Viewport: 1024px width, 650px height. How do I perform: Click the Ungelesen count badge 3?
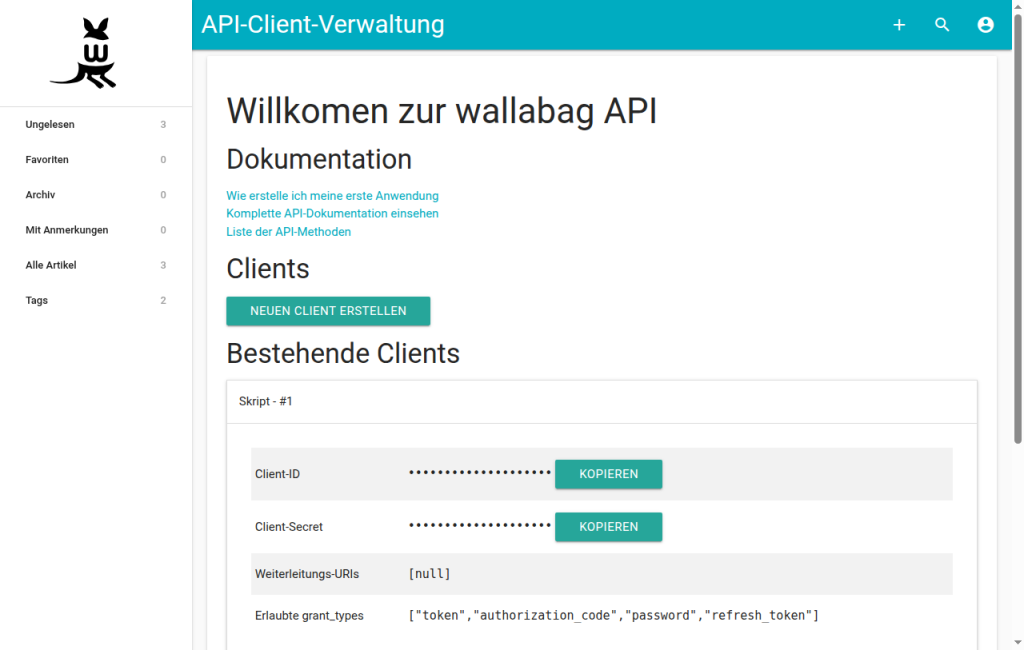point(163,124)
